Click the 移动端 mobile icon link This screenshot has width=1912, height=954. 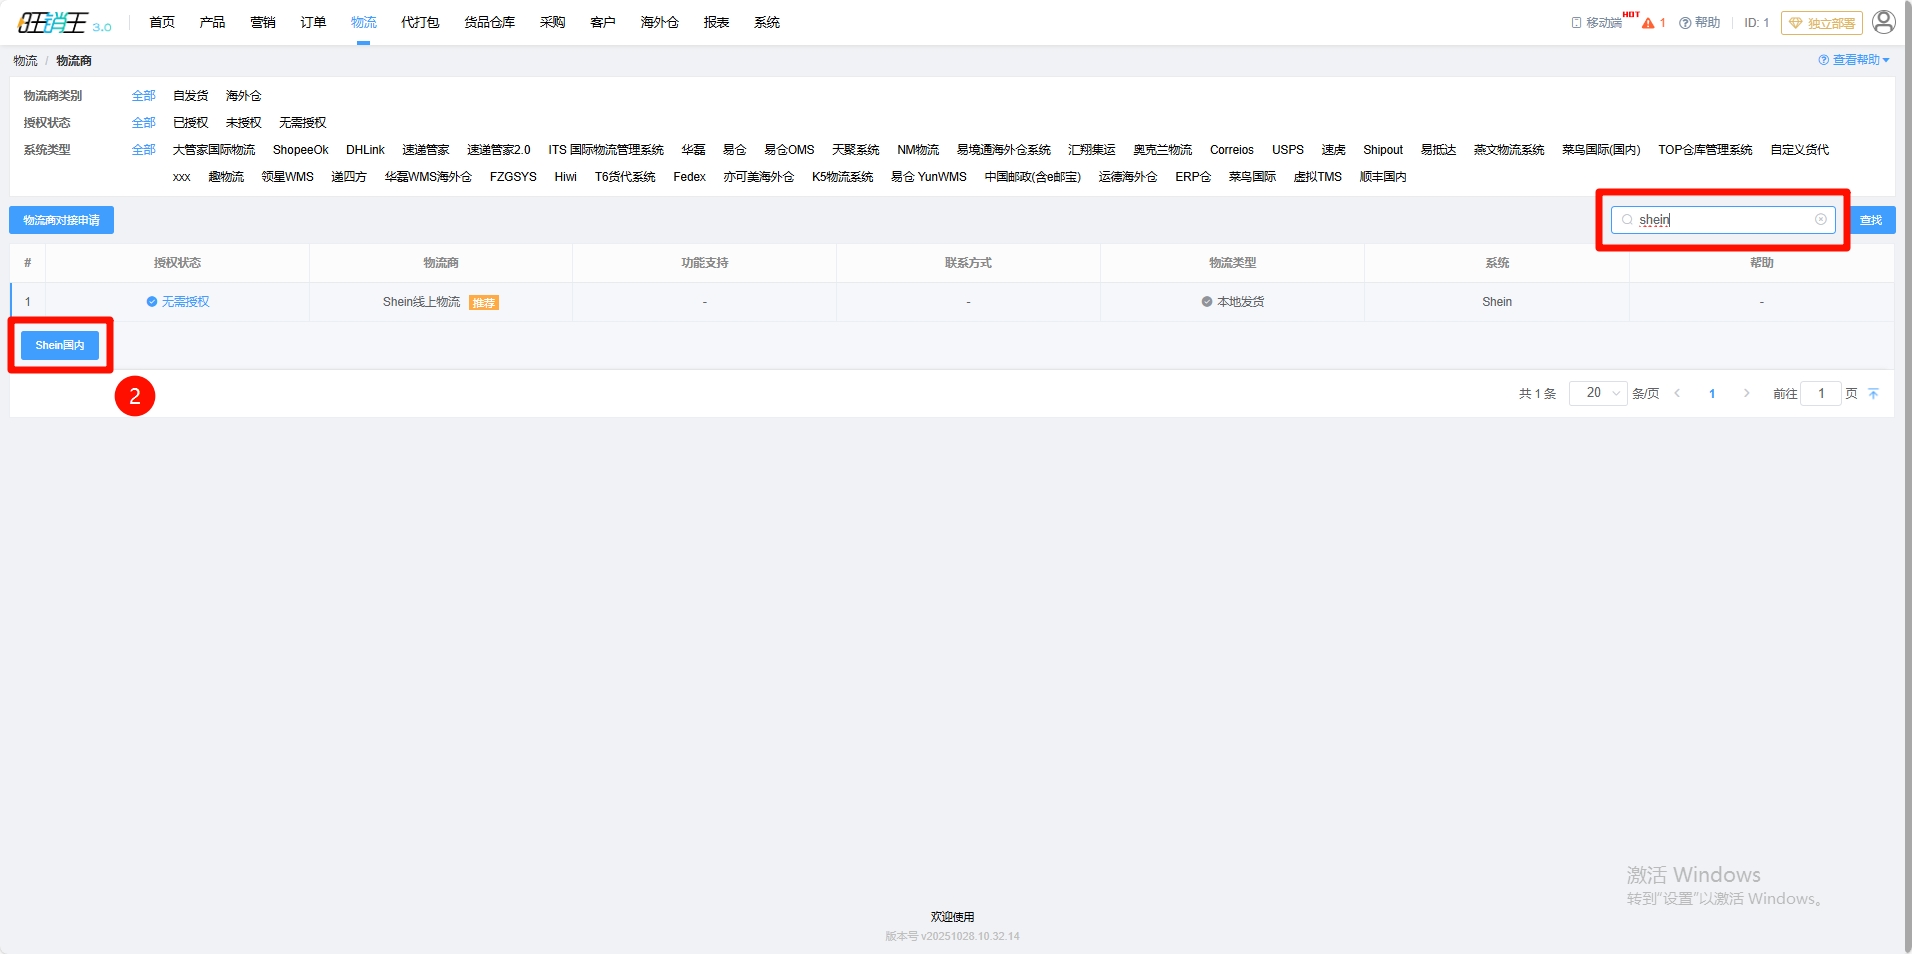coord(1596,23)
